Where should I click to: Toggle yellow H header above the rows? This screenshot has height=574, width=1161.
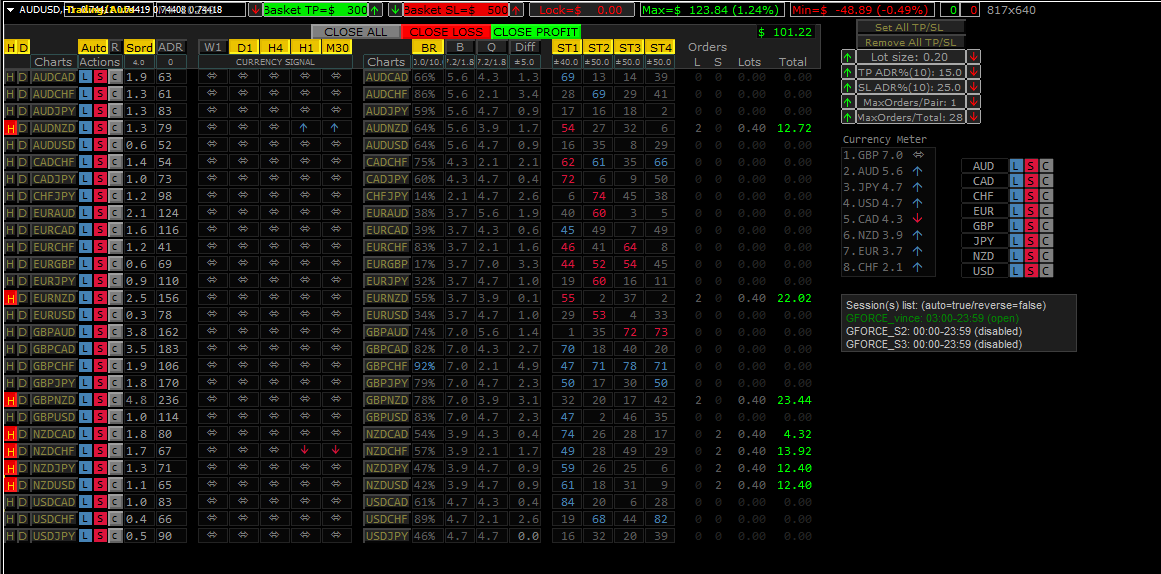tap(10, 47)
